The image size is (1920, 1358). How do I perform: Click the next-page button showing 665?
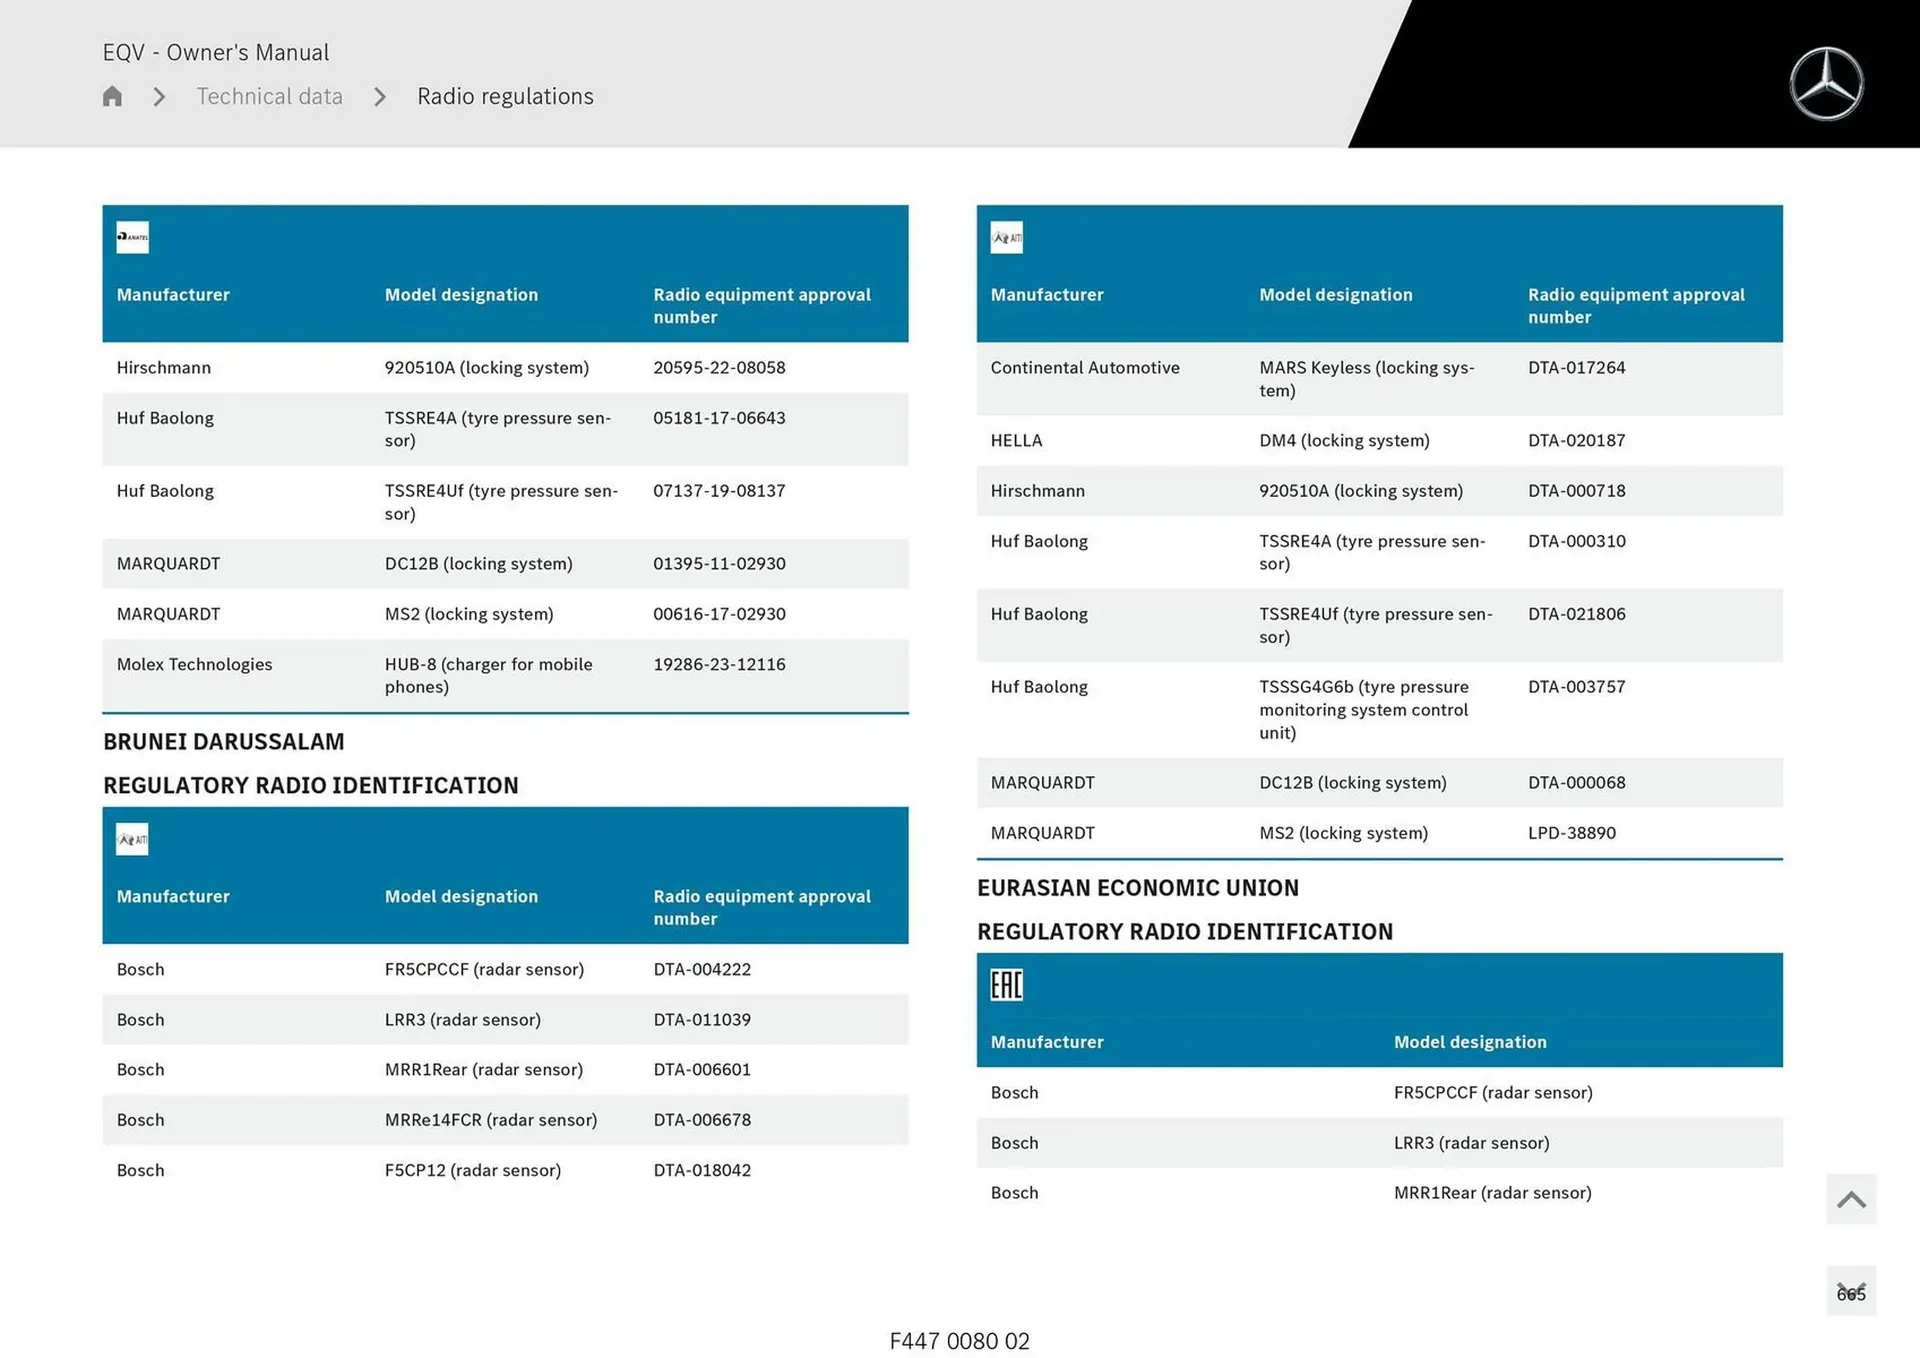tap(1850, 1292)
